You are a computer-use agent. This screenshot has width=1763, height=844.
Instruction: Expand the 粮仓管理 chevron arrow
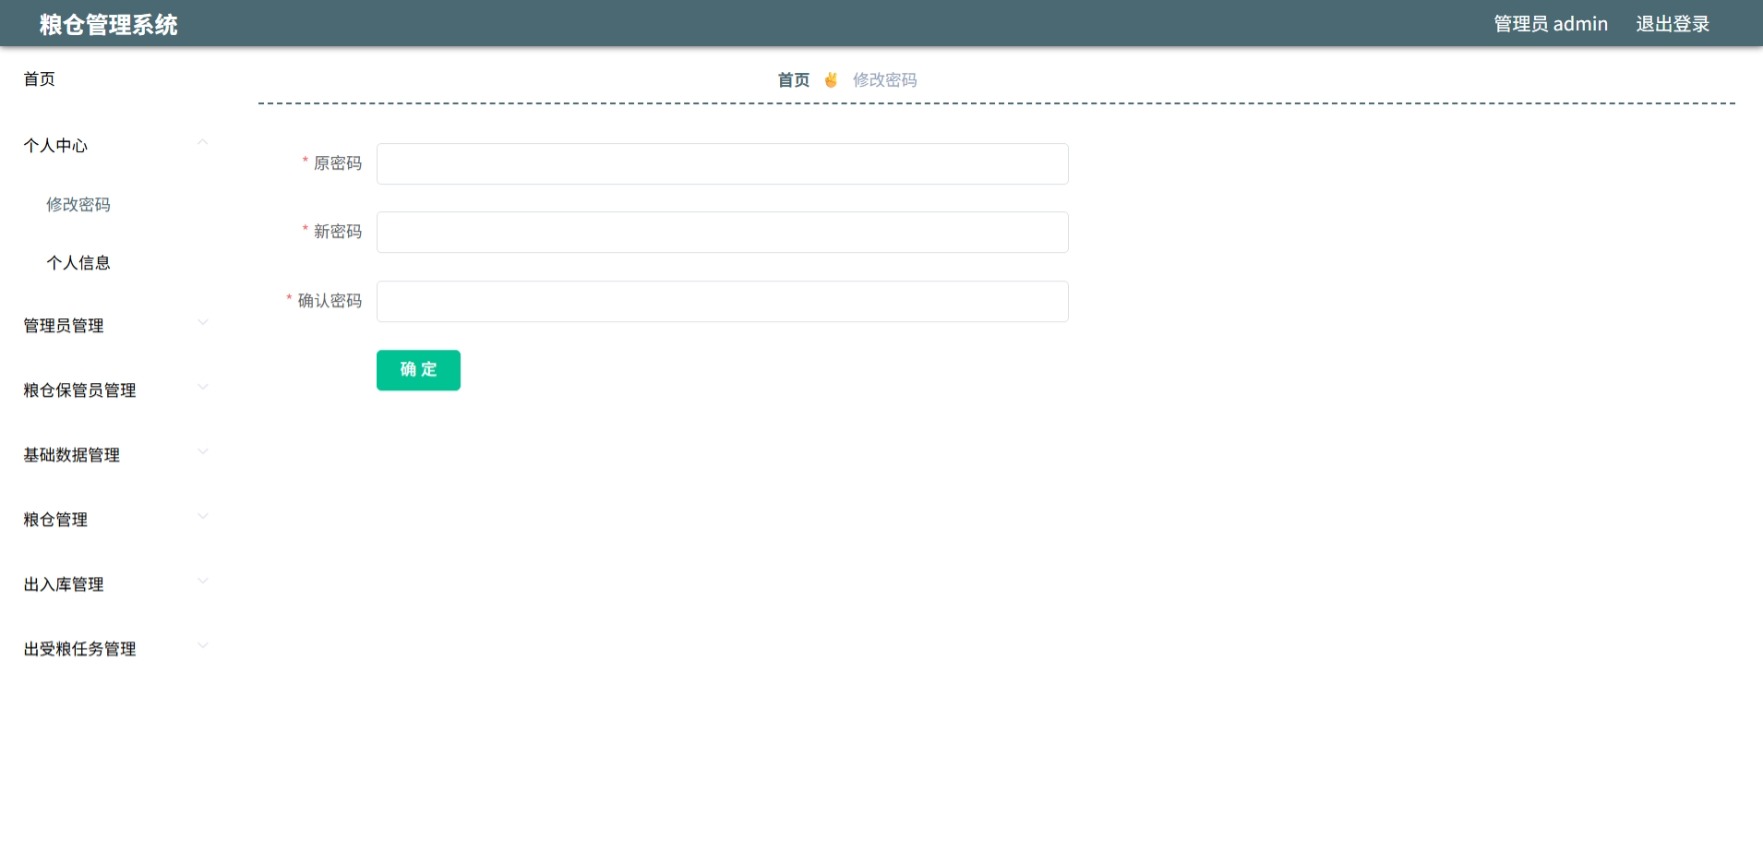pos(203,516)
